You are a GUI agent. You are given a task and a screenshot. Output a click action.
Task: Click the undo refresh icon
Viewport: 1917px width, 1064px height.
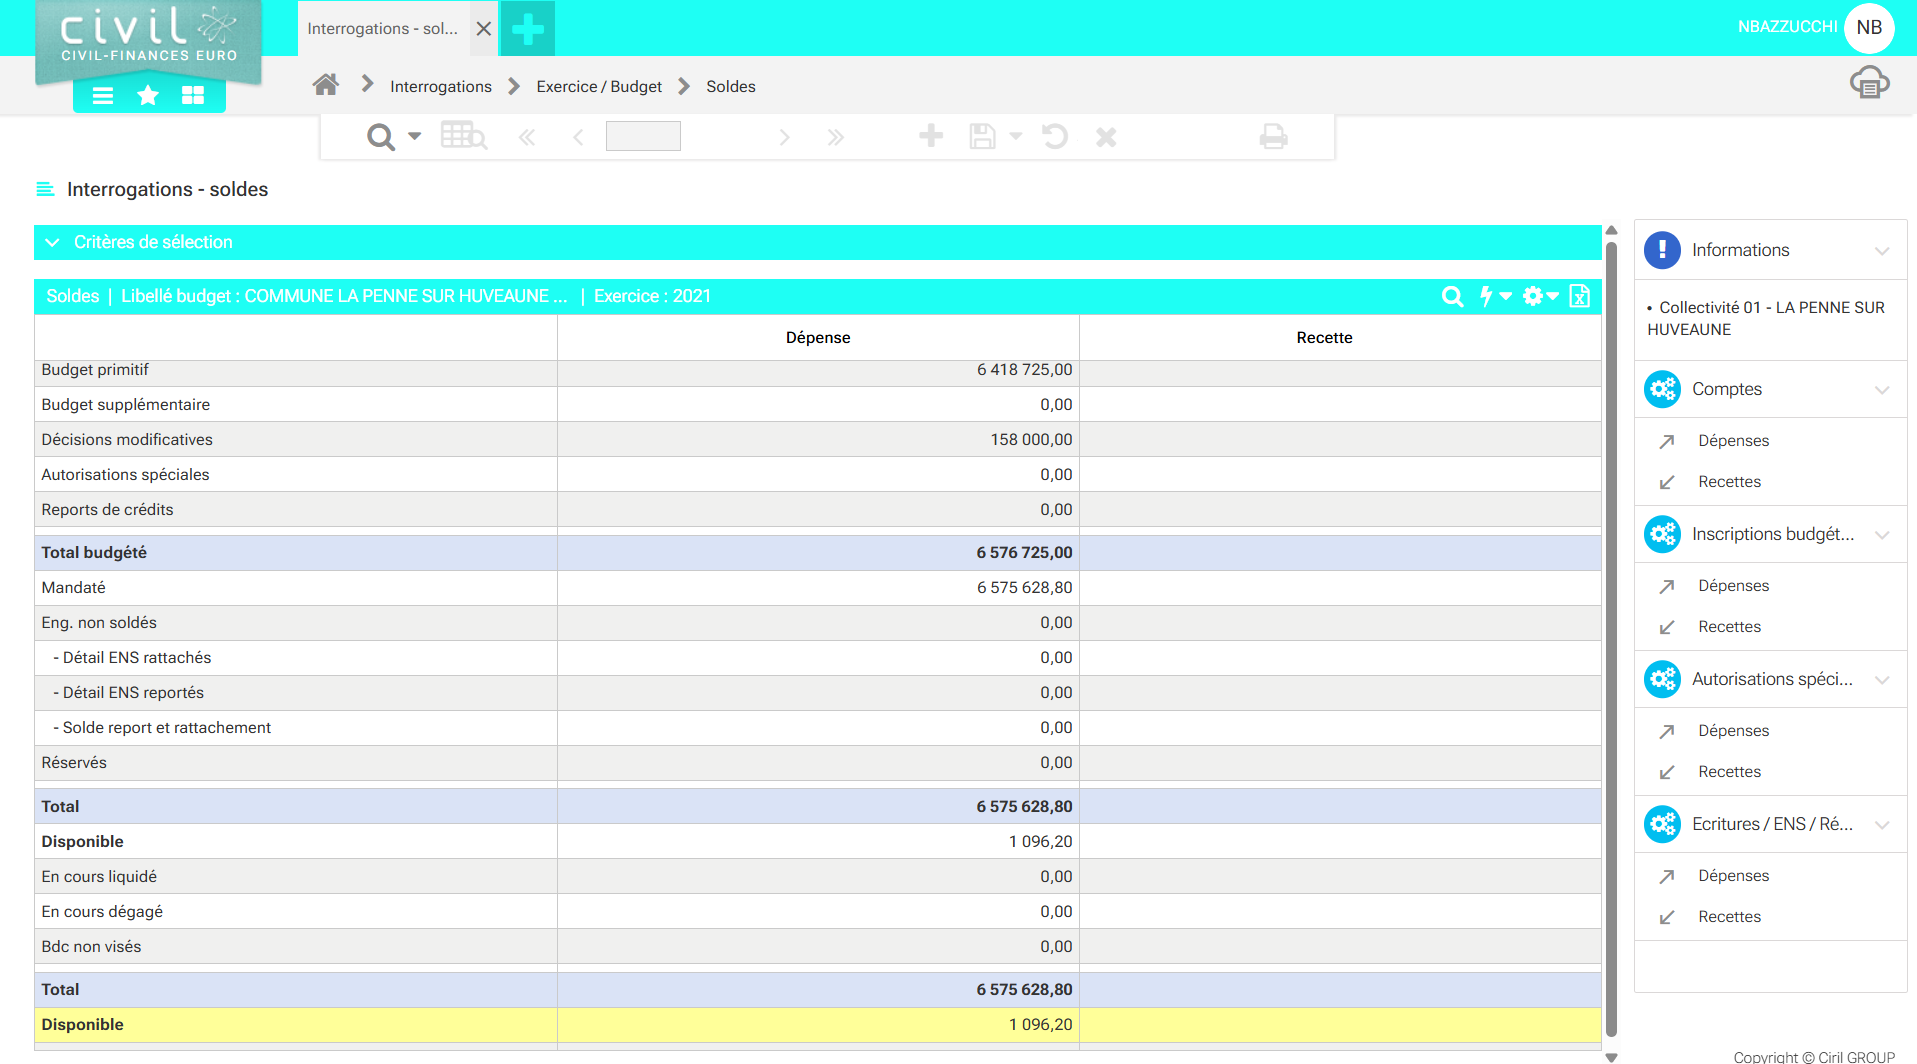[1055, 136]
